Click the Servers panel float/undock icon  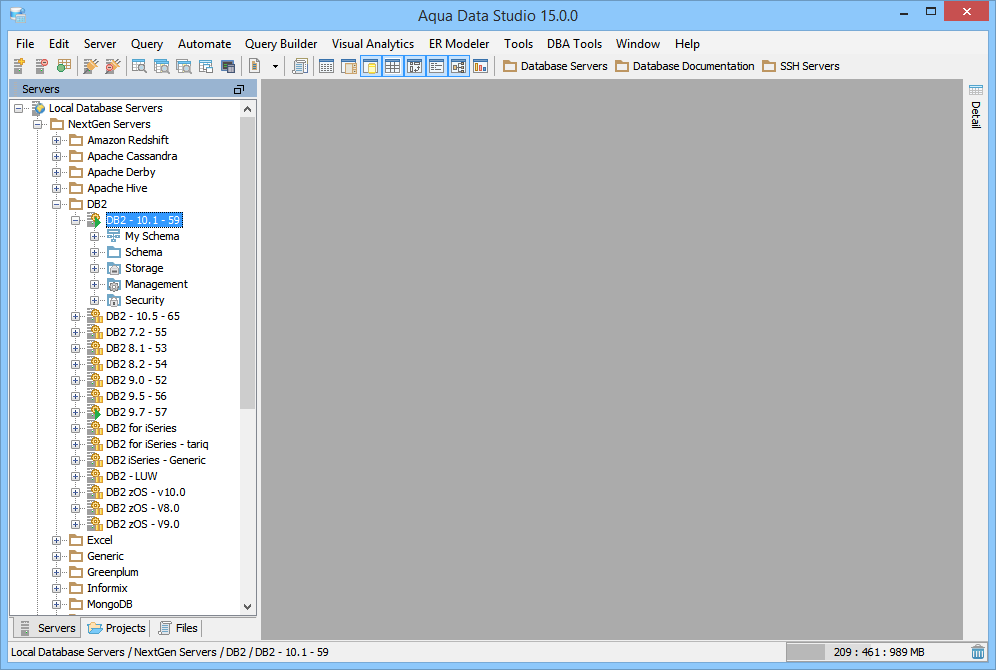[239, 90]
